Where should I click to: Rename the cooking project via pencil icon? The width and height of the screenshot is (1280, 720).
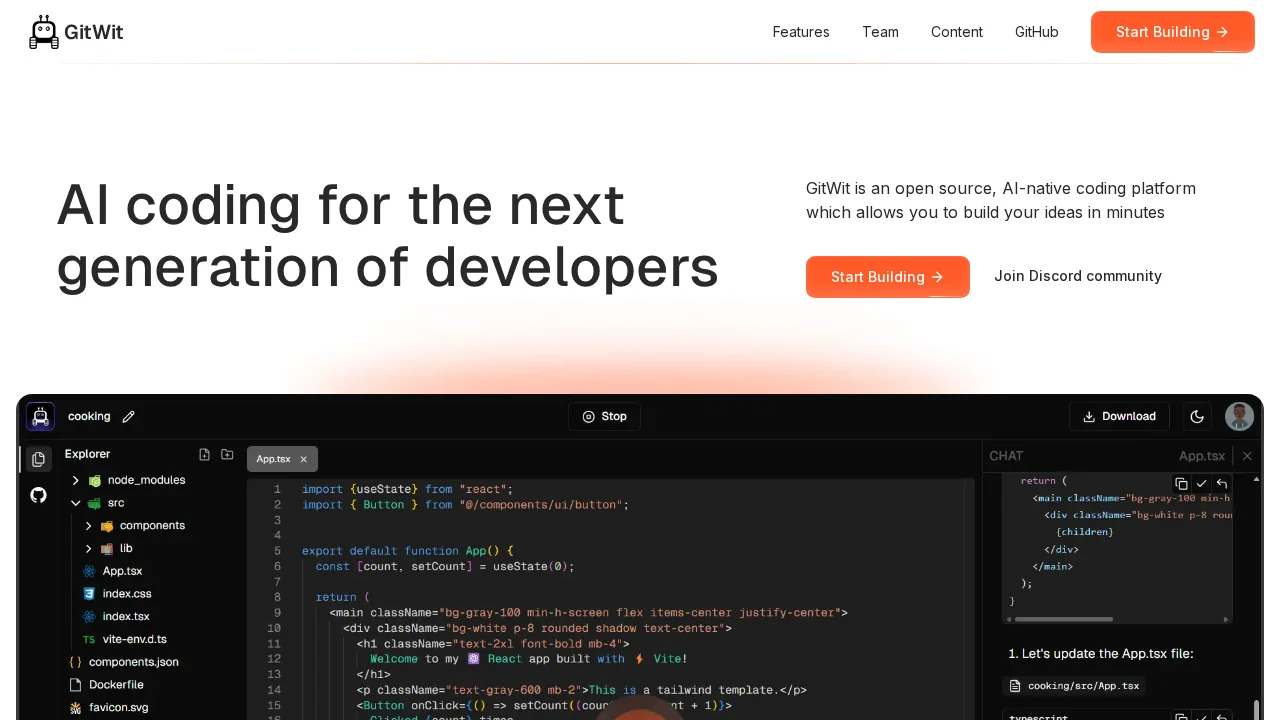(128, 417)
